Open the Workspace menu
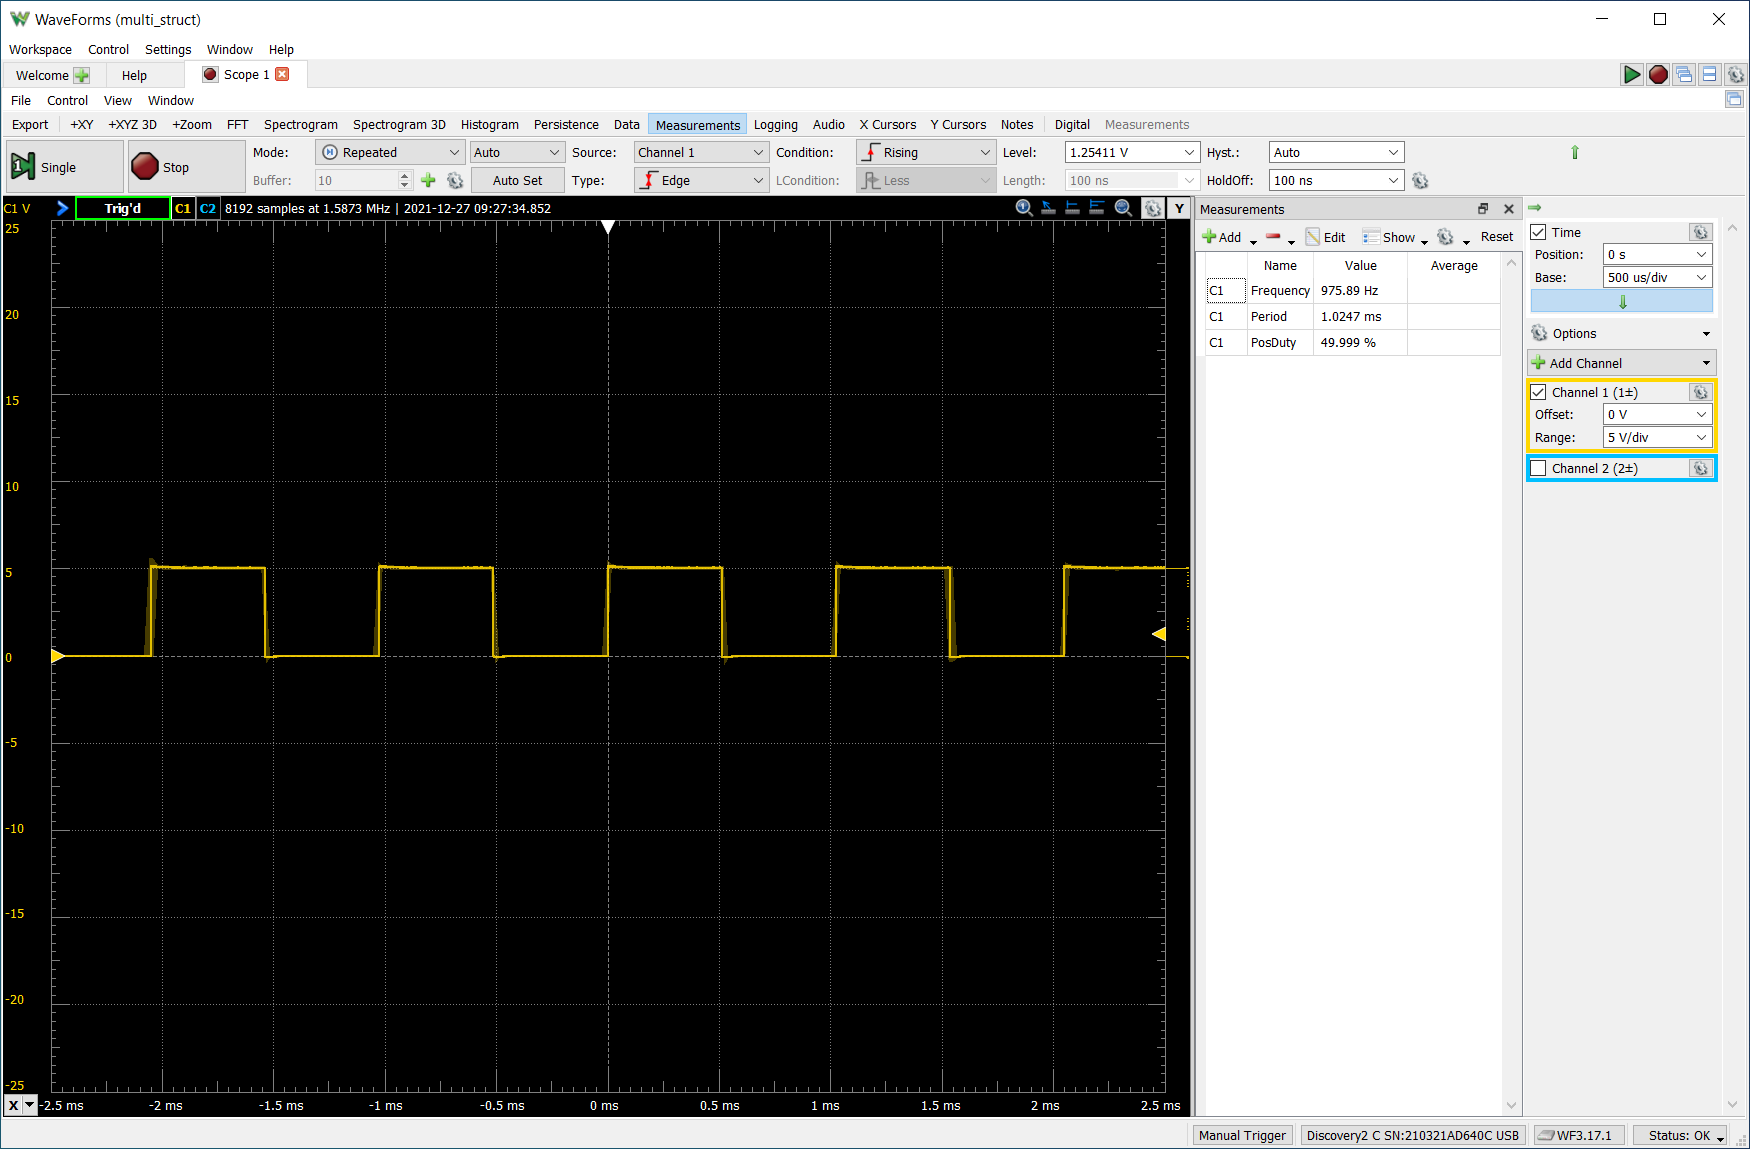Screen dimensions: 1750x1149 [x=40, y=49]
